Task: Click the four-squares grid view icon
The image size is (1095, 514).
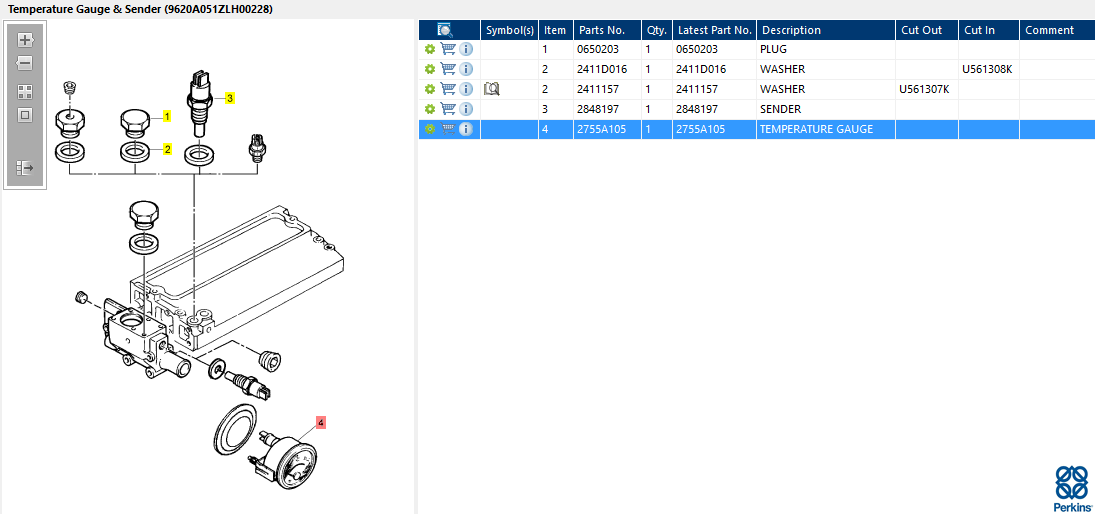Action: (x=25, y=91)
